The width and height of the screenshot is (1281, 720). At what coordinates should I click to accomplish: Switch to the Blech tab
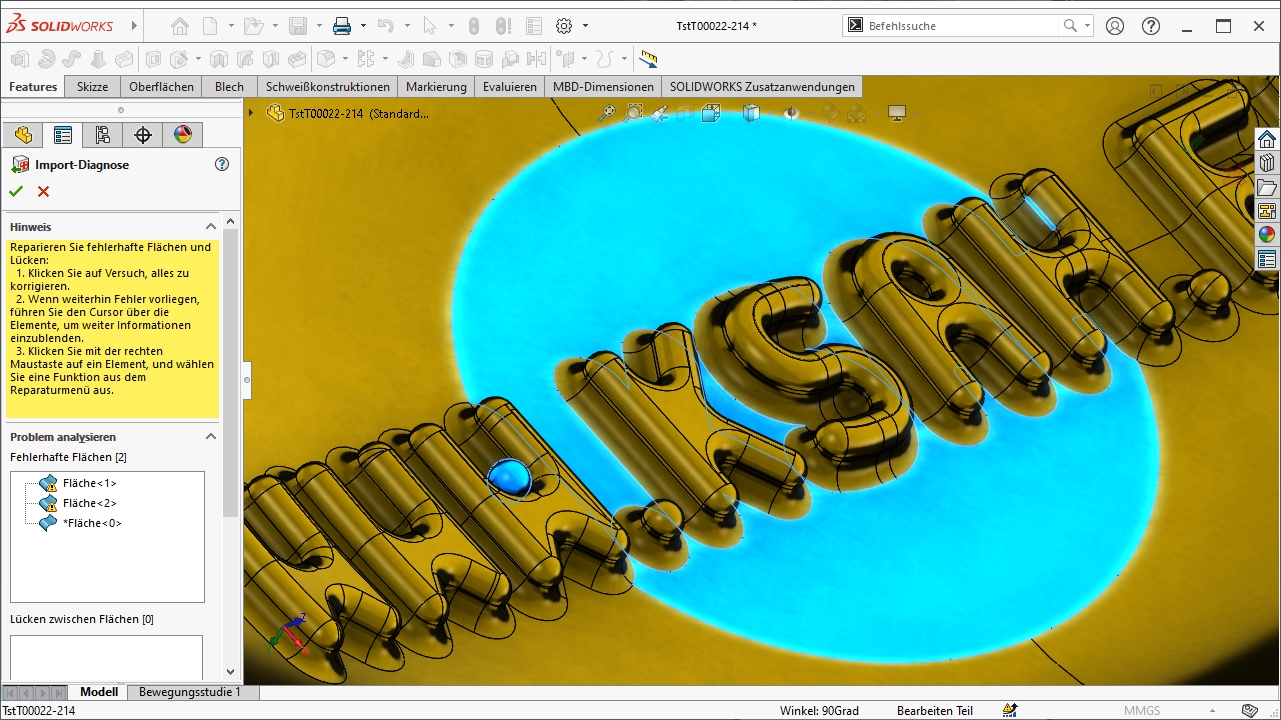pyautogui.click(x=229, y=87)
